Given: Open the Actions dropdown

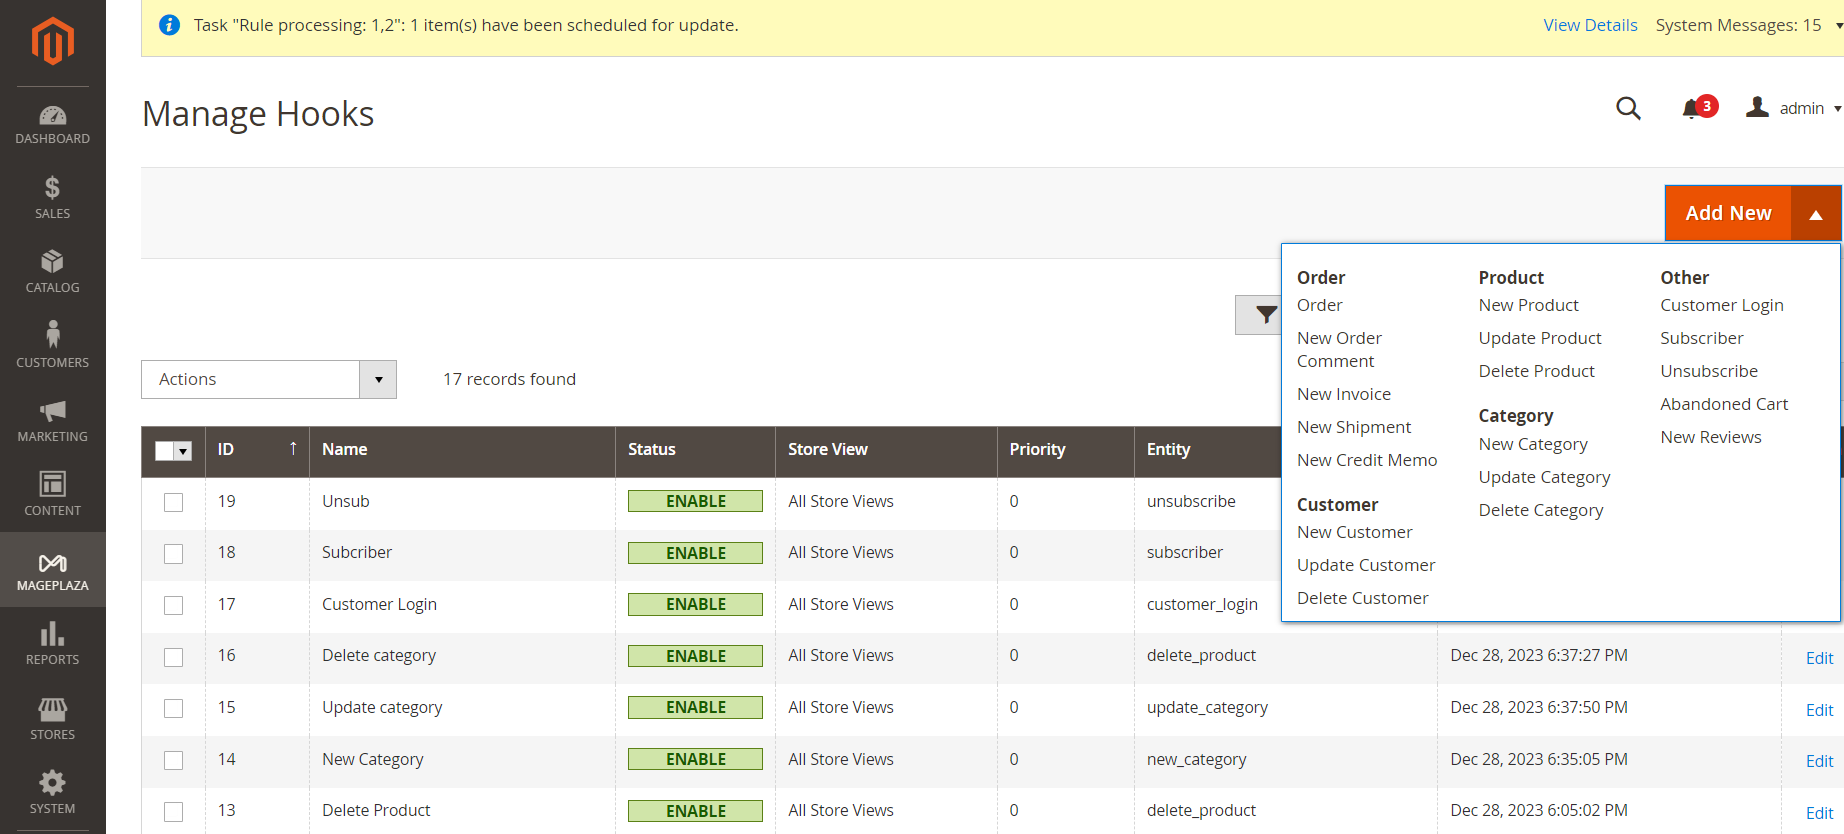Looking at the screenshot, I should pyautogui.click(x=268, y=379).
